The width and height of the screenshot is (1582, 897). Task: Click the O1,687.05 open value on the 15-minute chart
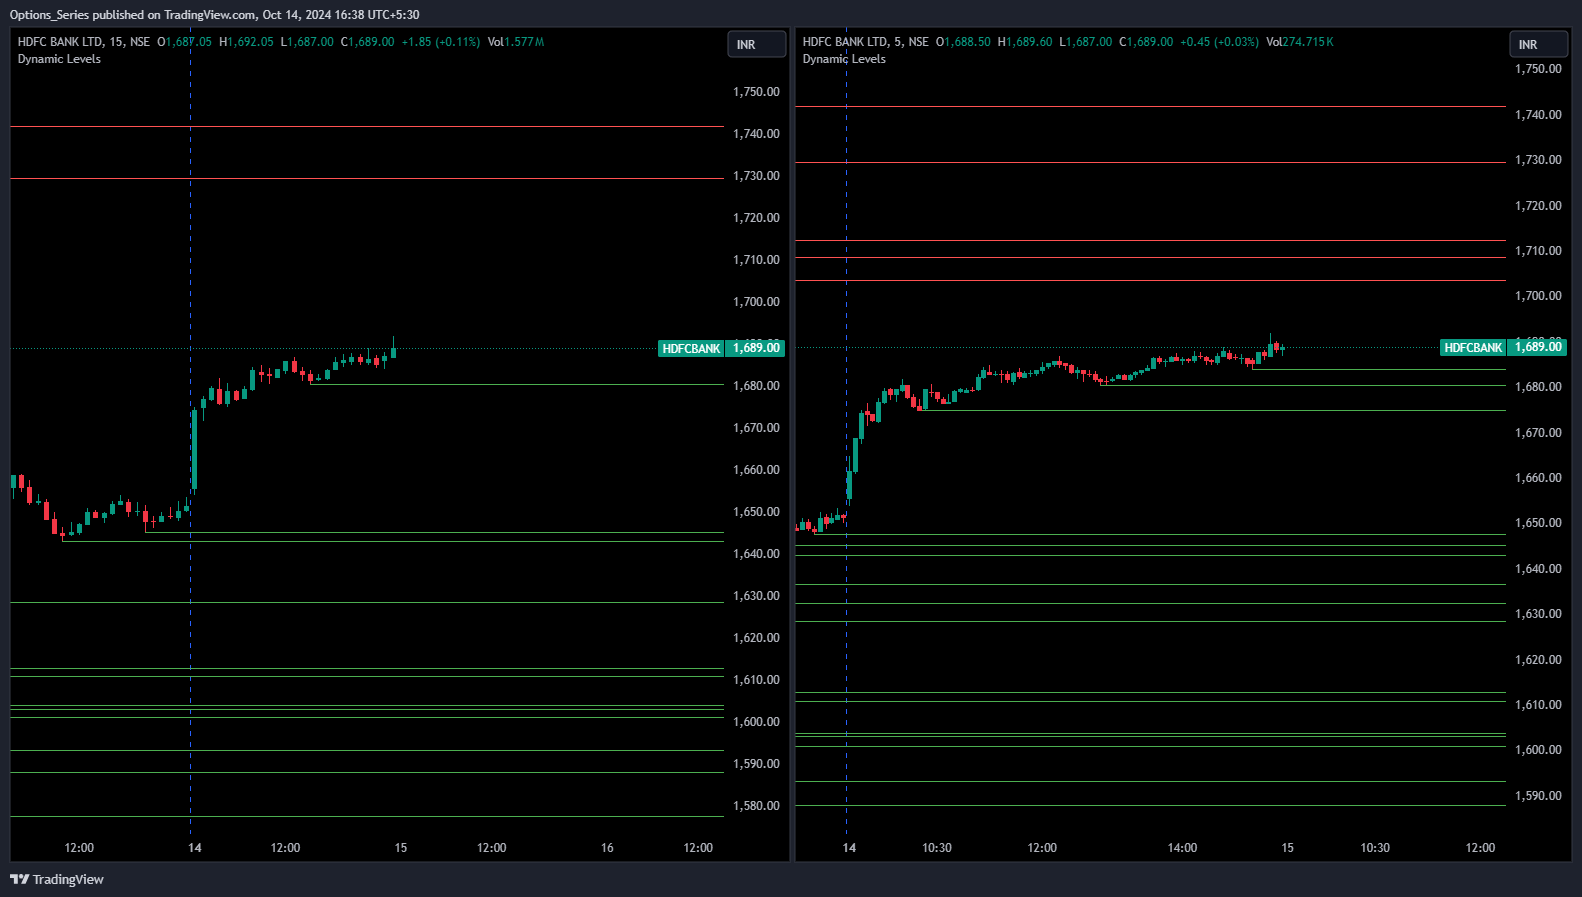pyautogui.click(x=184, y=42)
